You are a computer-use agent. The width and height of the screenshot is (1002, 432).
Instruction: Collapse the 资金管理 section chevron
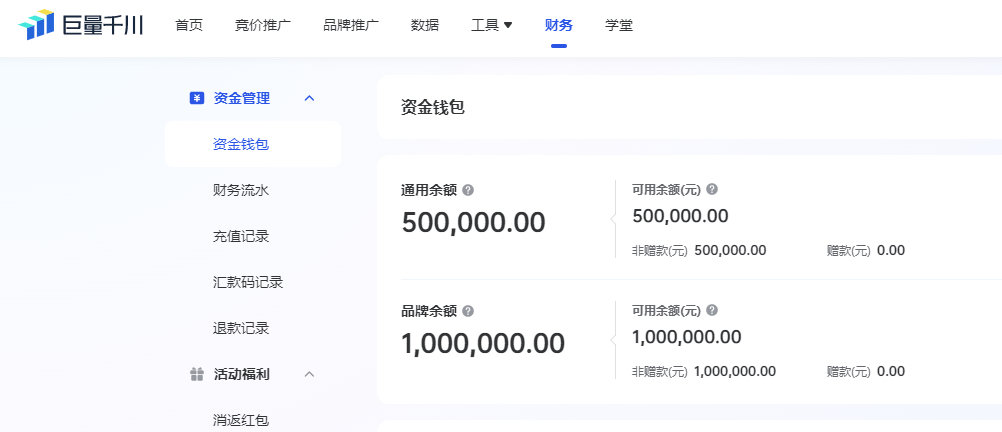(x=309, y=98)
